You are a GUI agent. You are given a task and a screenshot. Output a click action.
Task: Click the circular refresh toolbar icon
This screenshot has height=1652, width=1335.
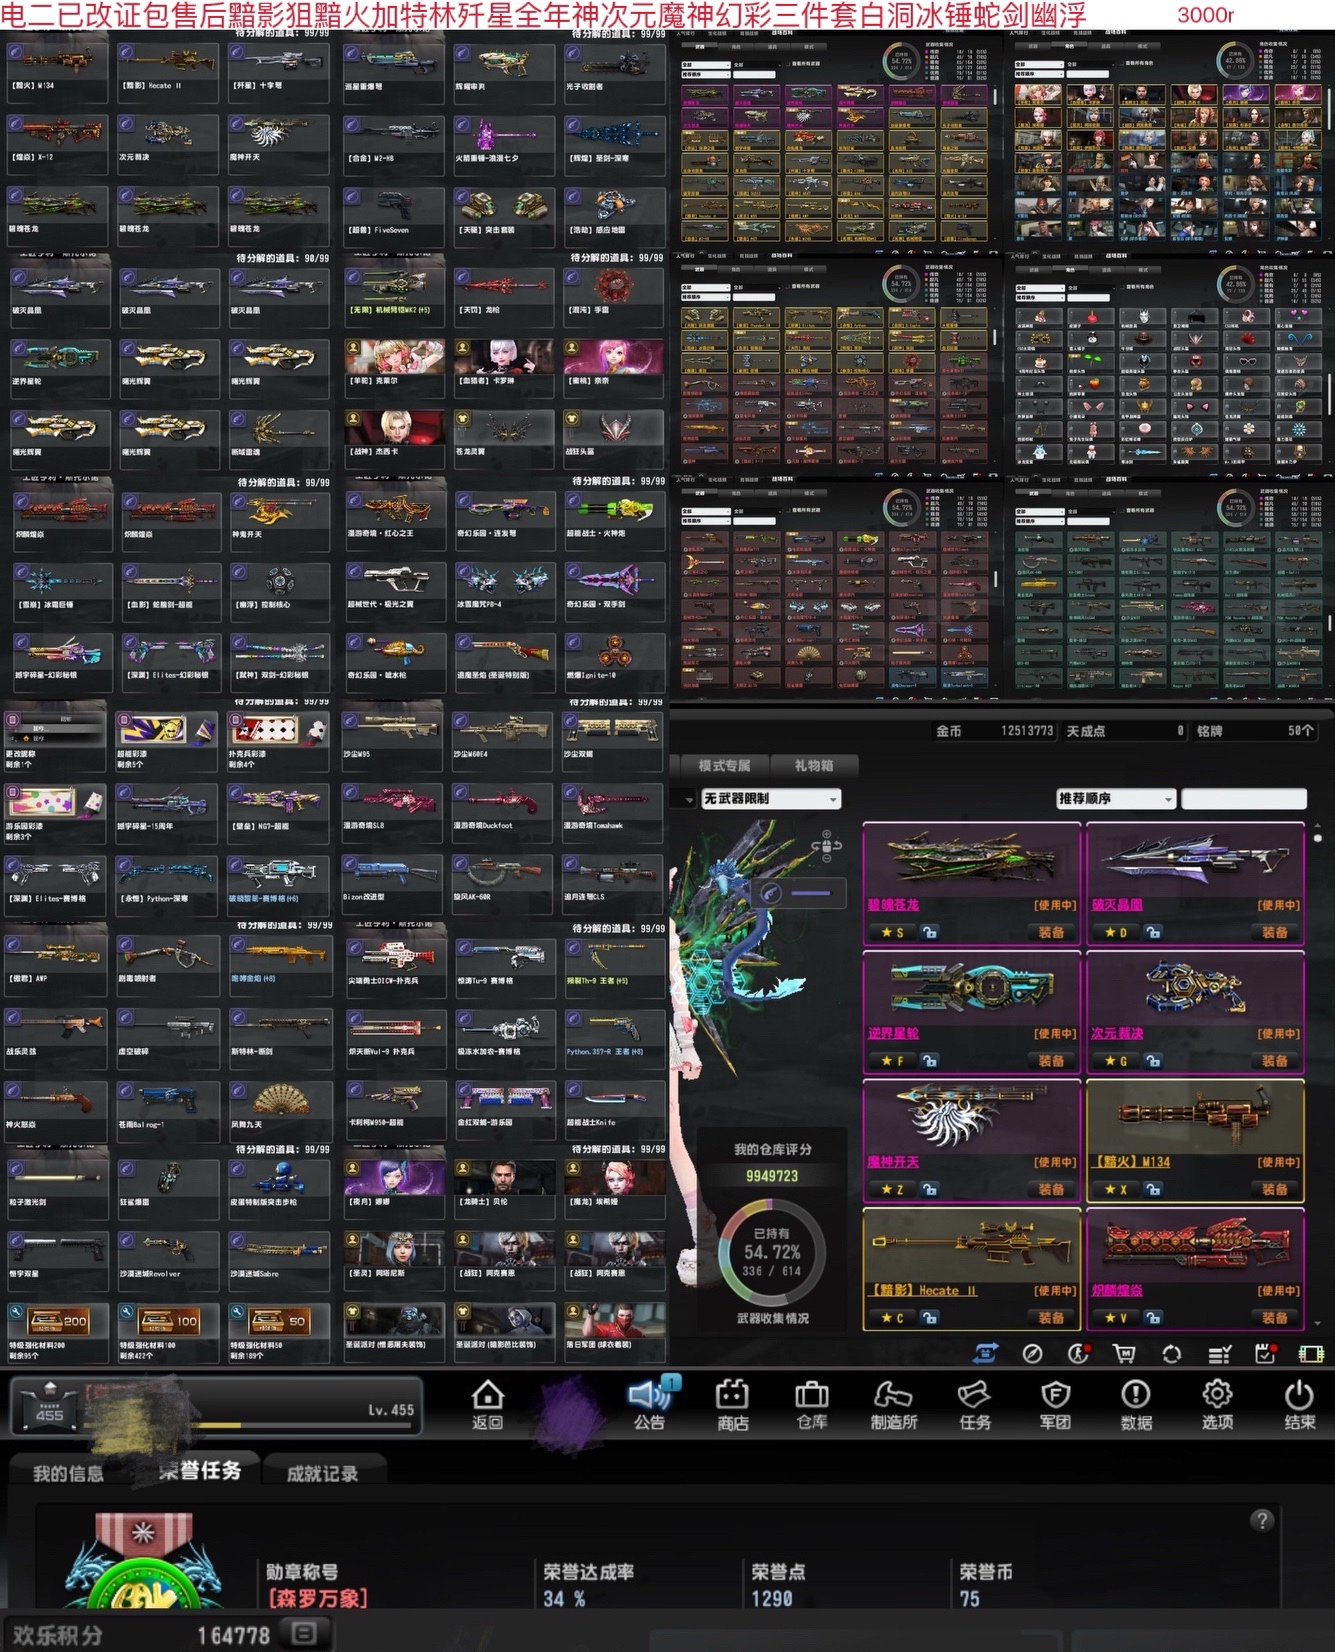click(x=1171, y=1354)
